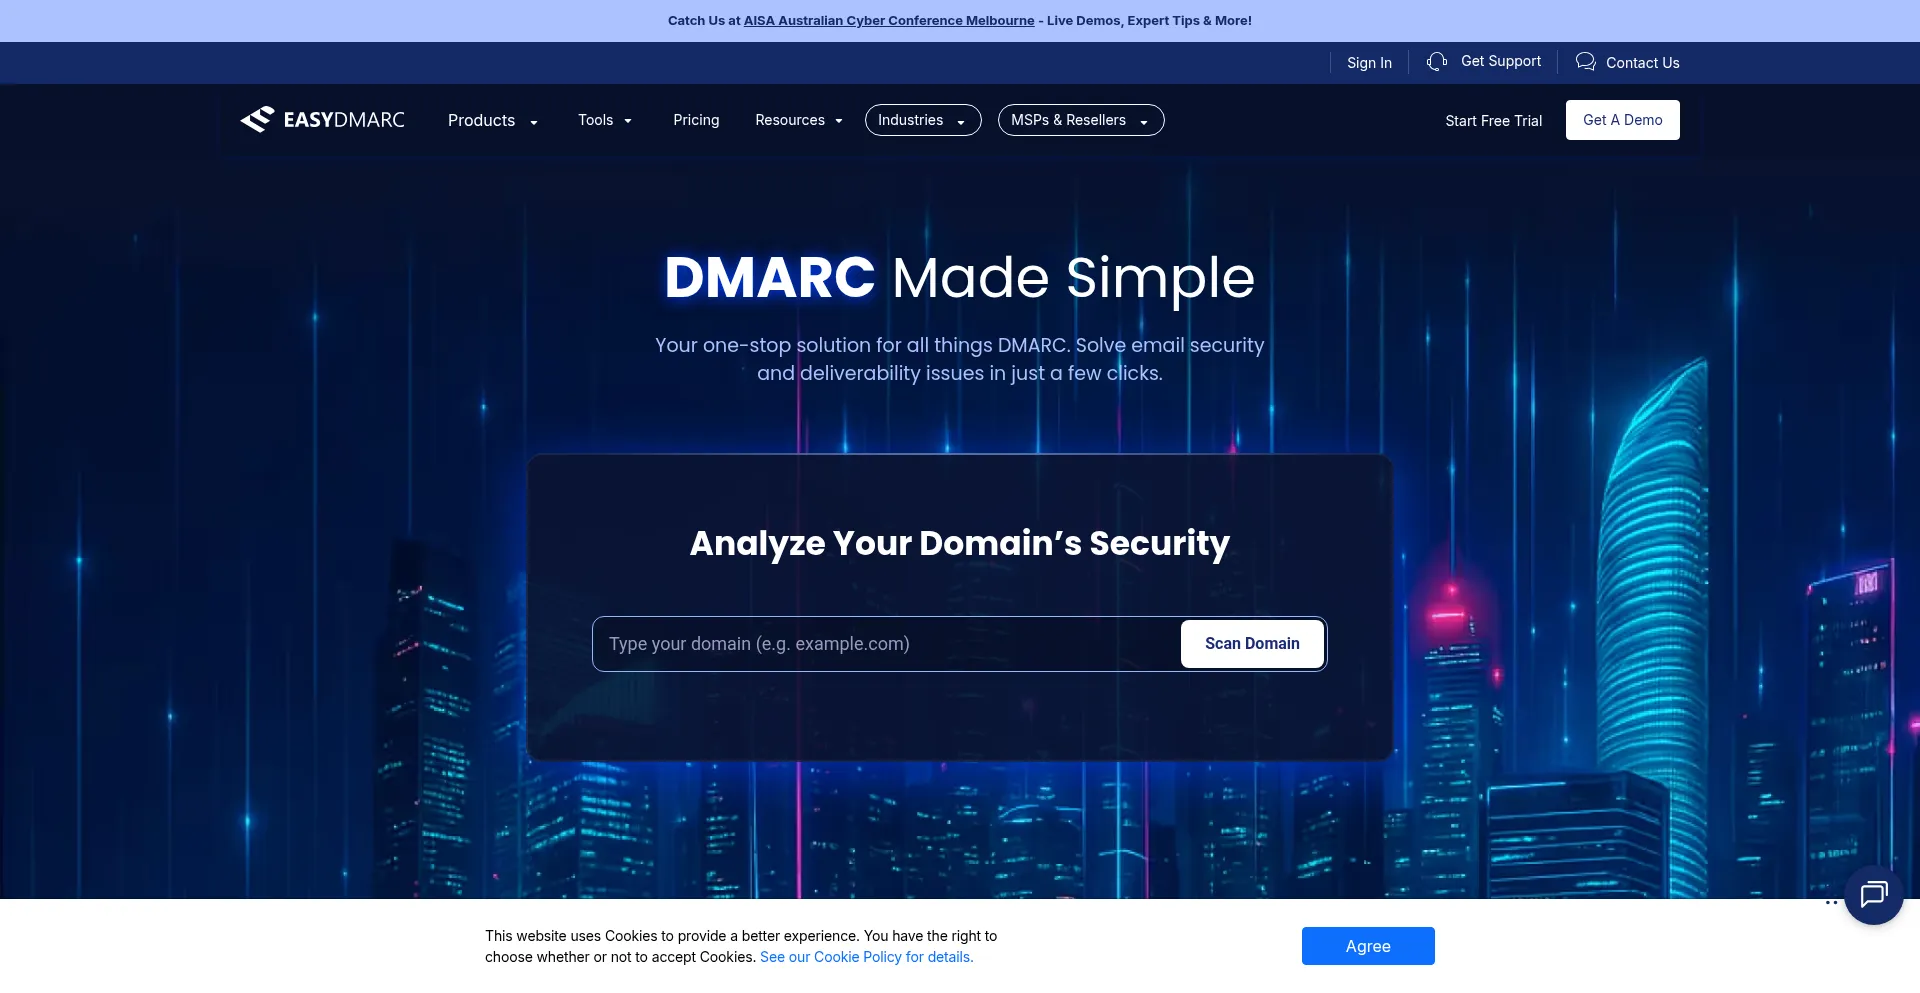Image resolution: width=1920 pixels, height=993 pixels.
Task: Go to the Pricing page
Action: pyautogui.click(x=696, y=121)
